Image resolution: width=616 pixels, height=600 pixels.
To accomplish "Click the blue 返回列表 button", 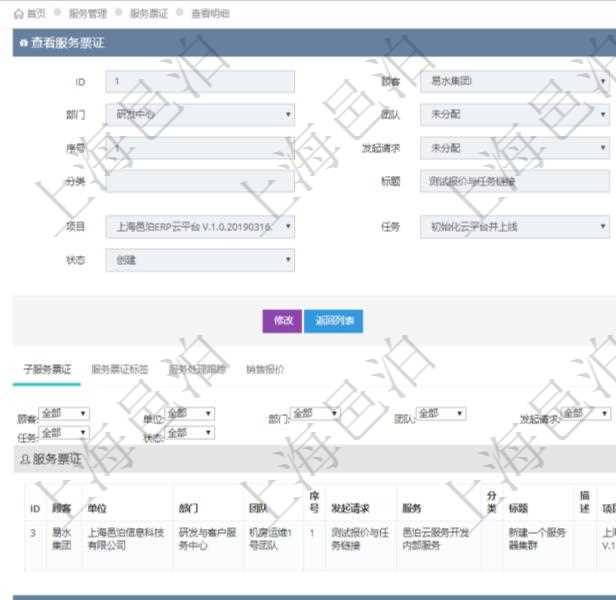I will pos(334,321).
